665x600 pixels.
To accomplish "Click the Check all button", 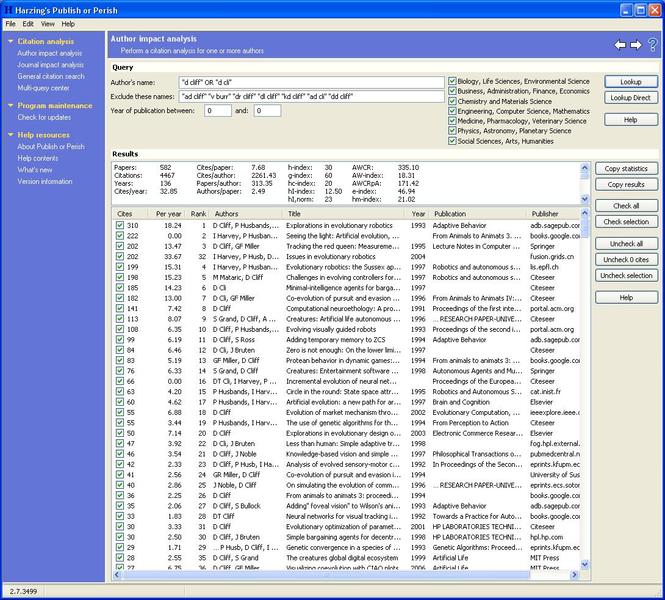I will pyautogui.click(x=626, y=206).
